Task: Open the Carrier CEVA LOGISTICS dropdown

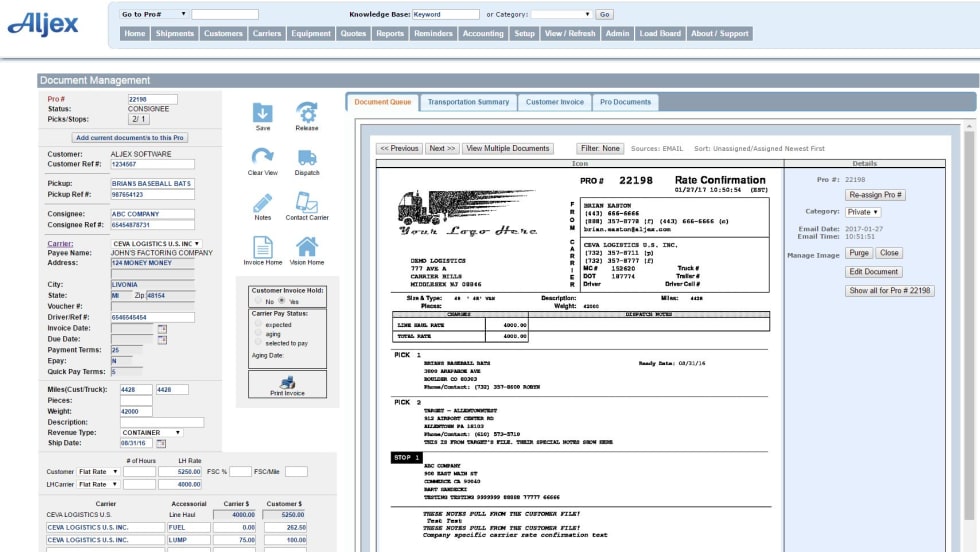Action: pos(156,243)
